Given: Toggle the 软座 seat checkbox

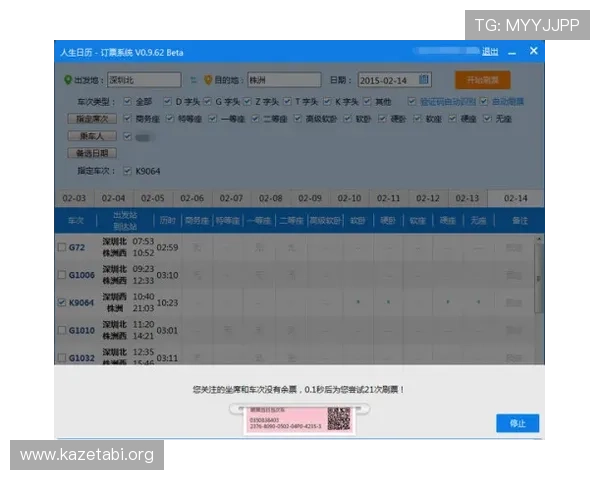Looking at the screenshot, I should tap(417, 119).
